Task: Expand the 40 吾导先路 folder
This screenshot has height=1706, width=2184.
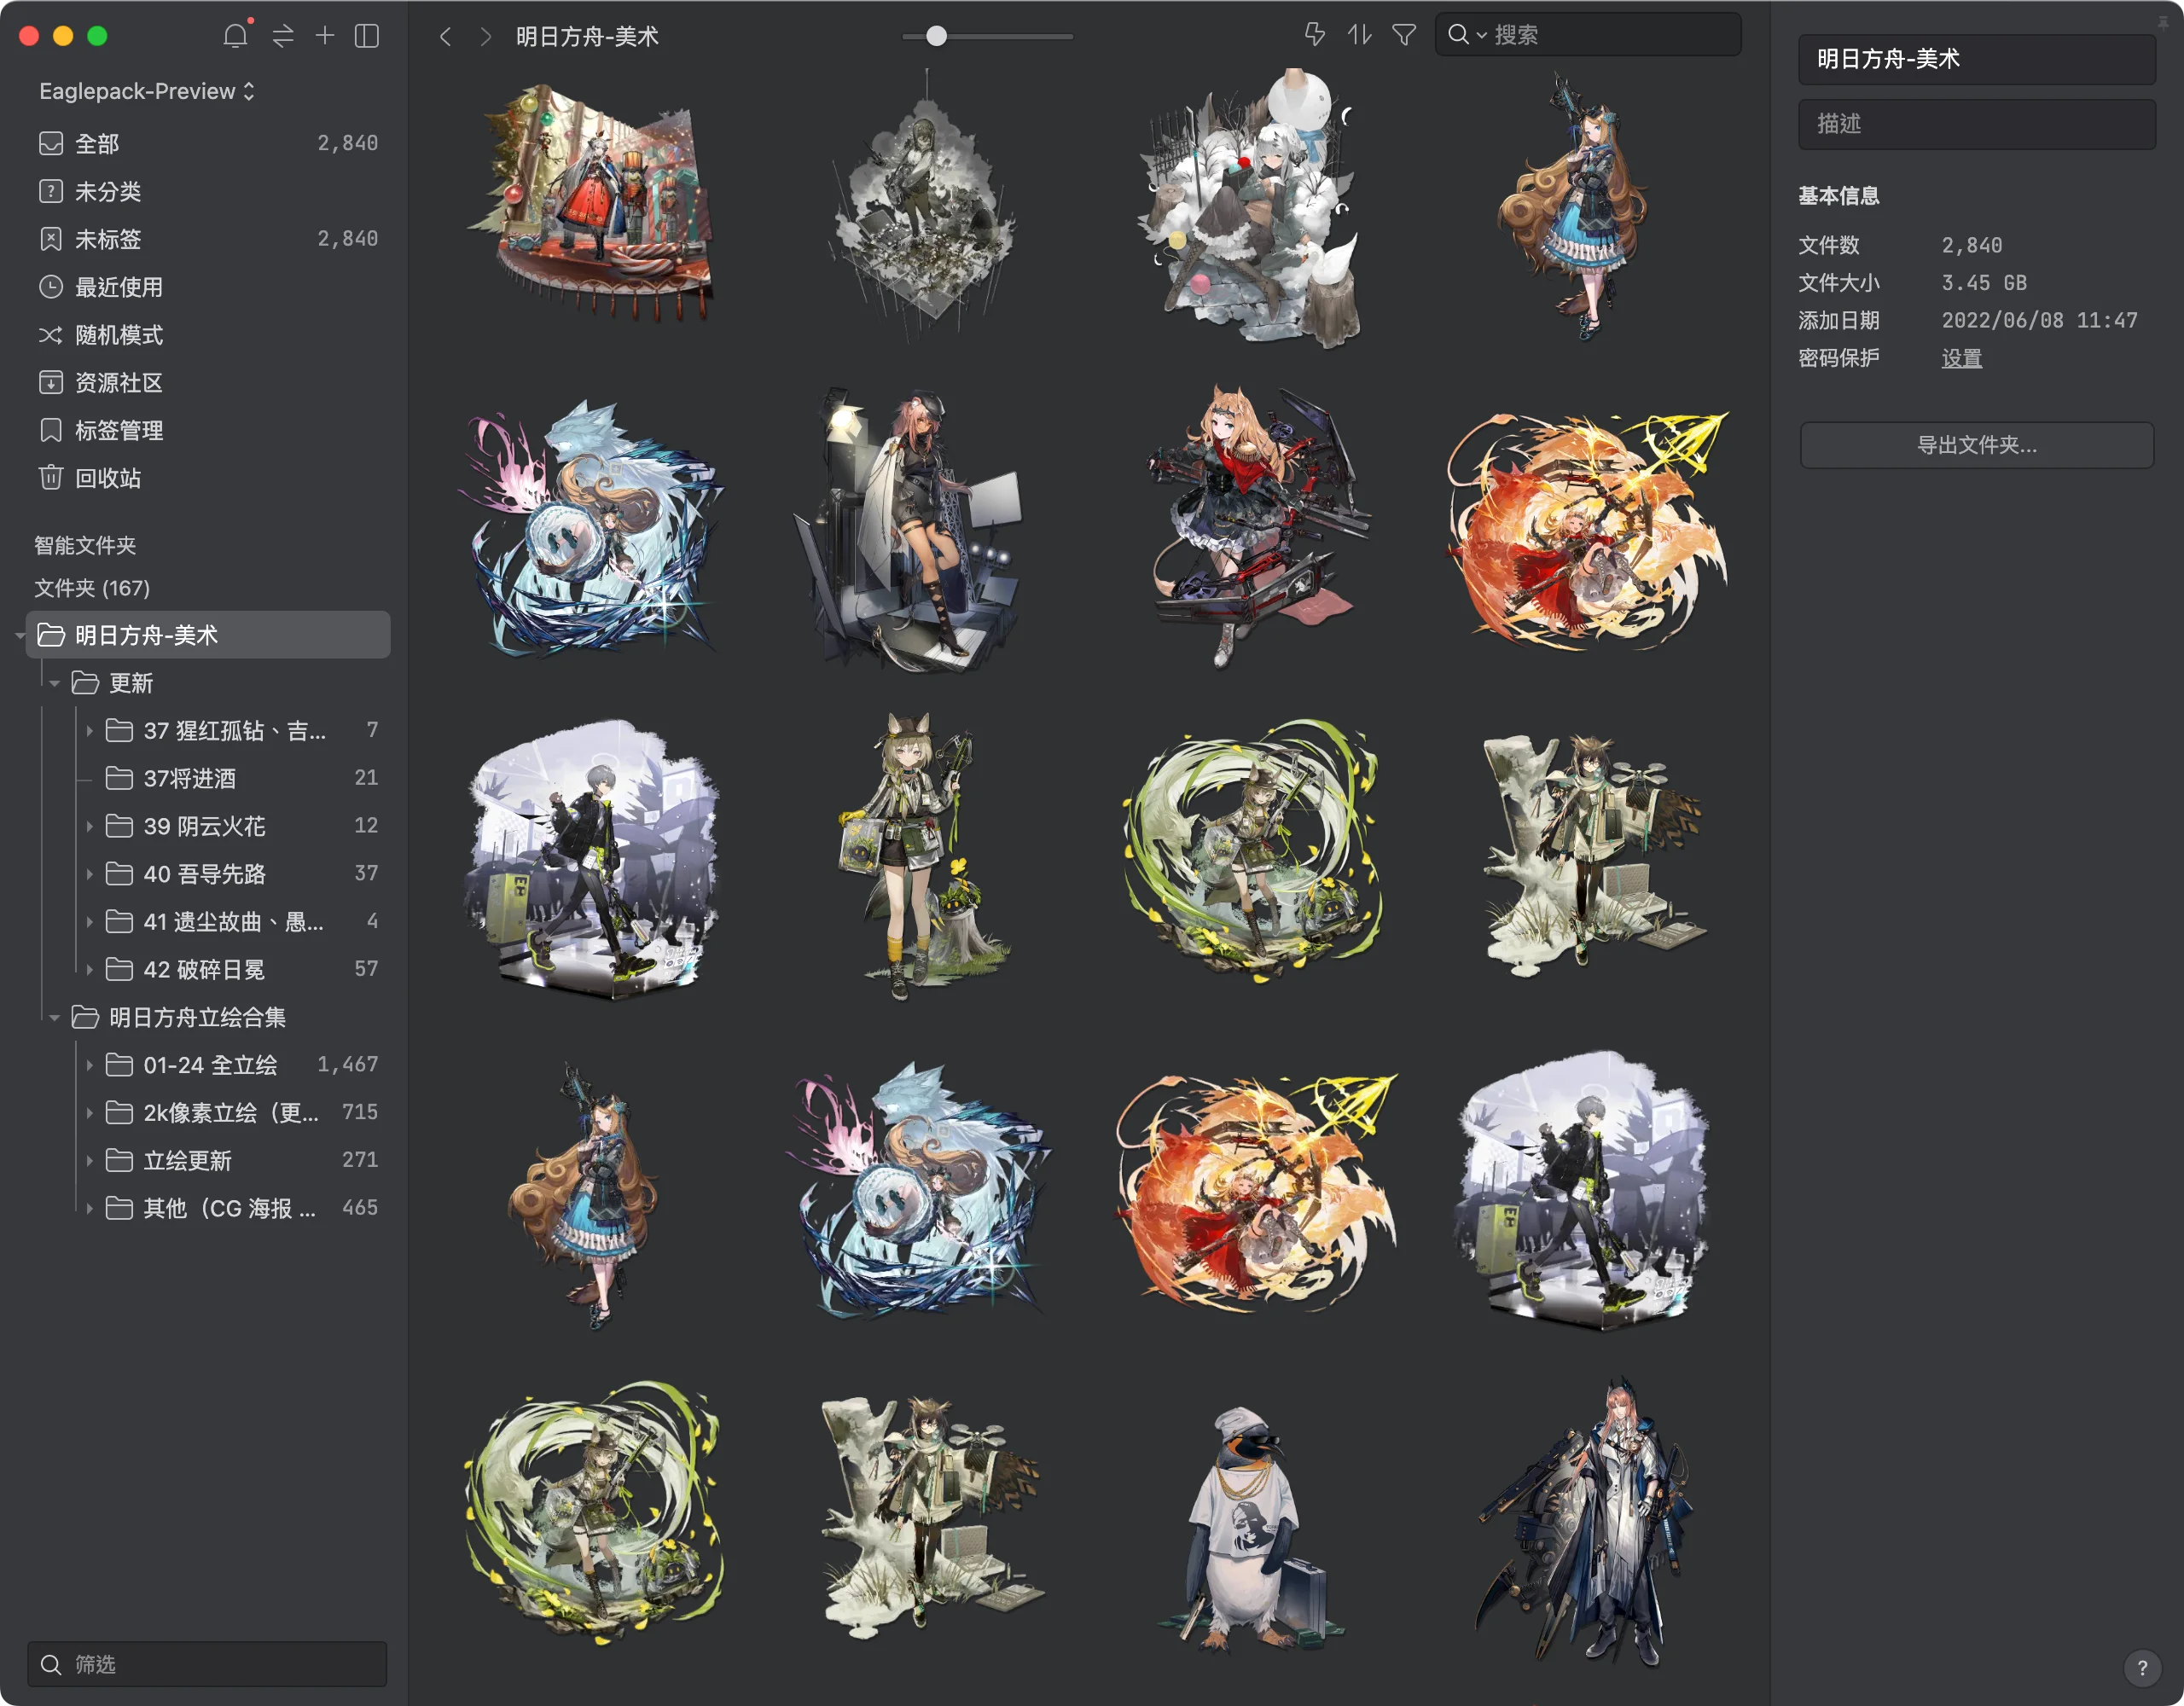Action: (x=89, y=874)
